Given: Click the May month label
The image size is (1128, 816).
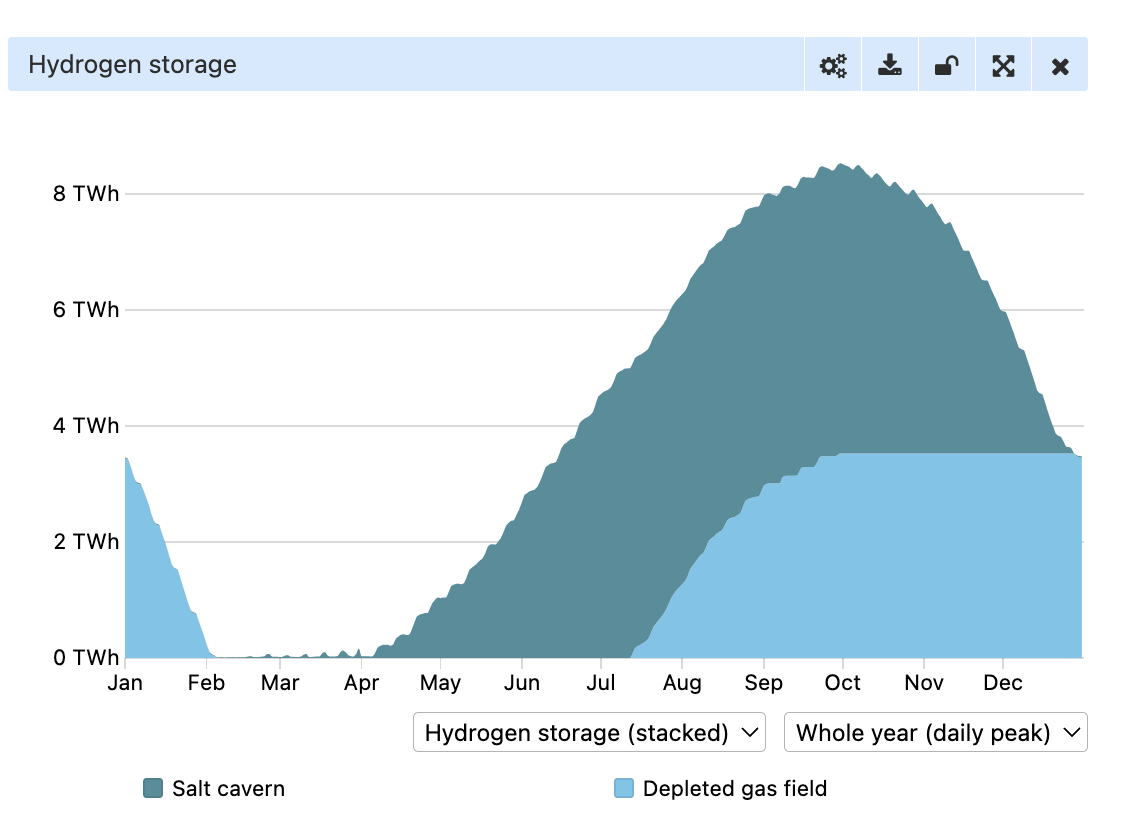Looking at the screenshot, I should point(440,683).
